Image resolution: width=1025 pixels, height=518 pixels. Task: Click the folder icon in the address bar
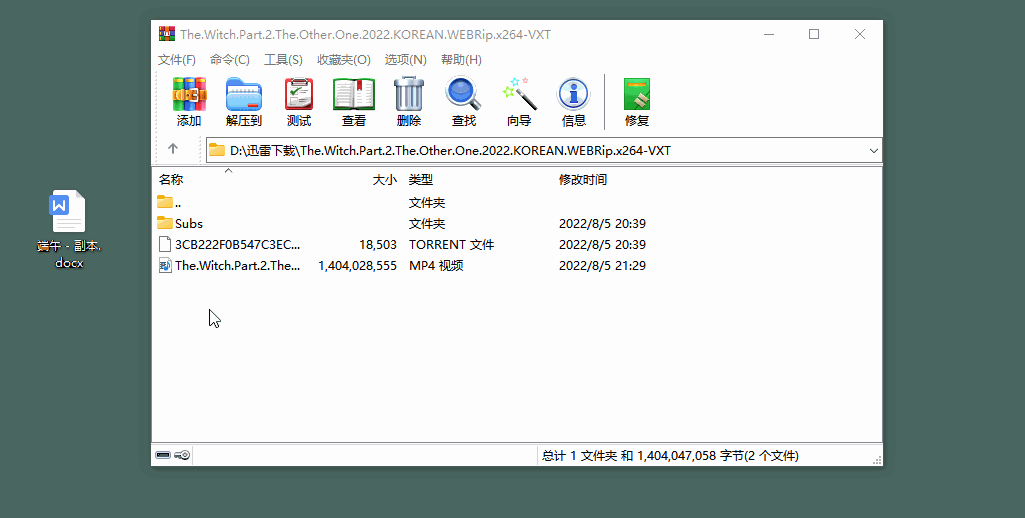(x=217, y=150)
